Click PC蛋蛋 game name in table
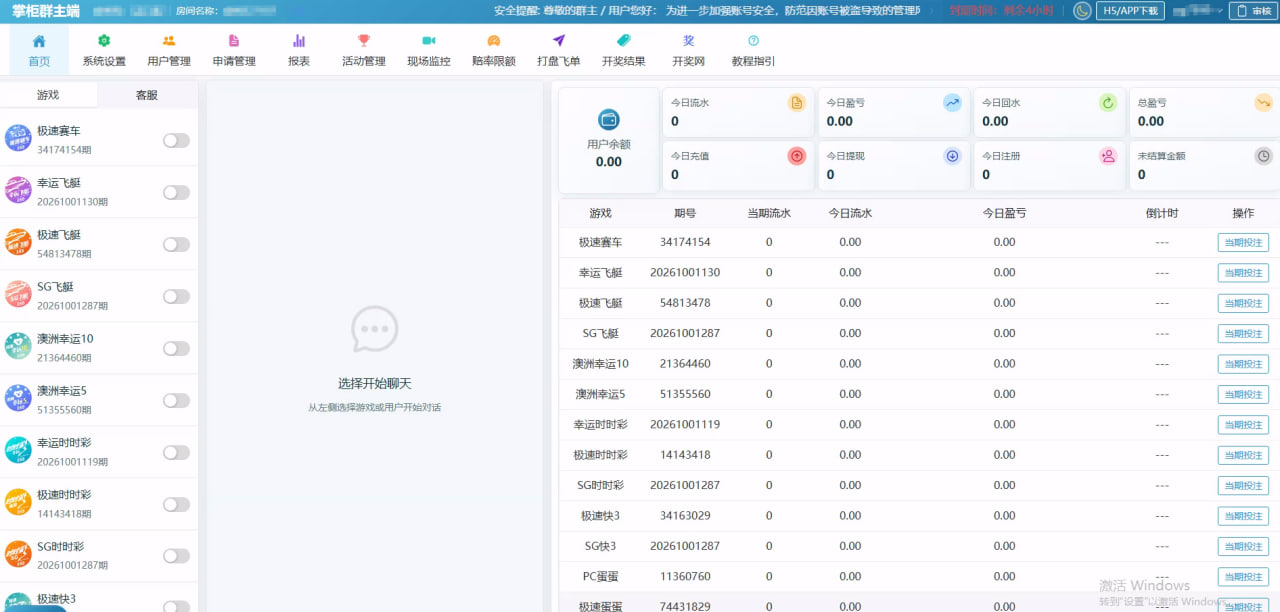The width and height of the screenshot is (1280, 612). click(600, 576)
